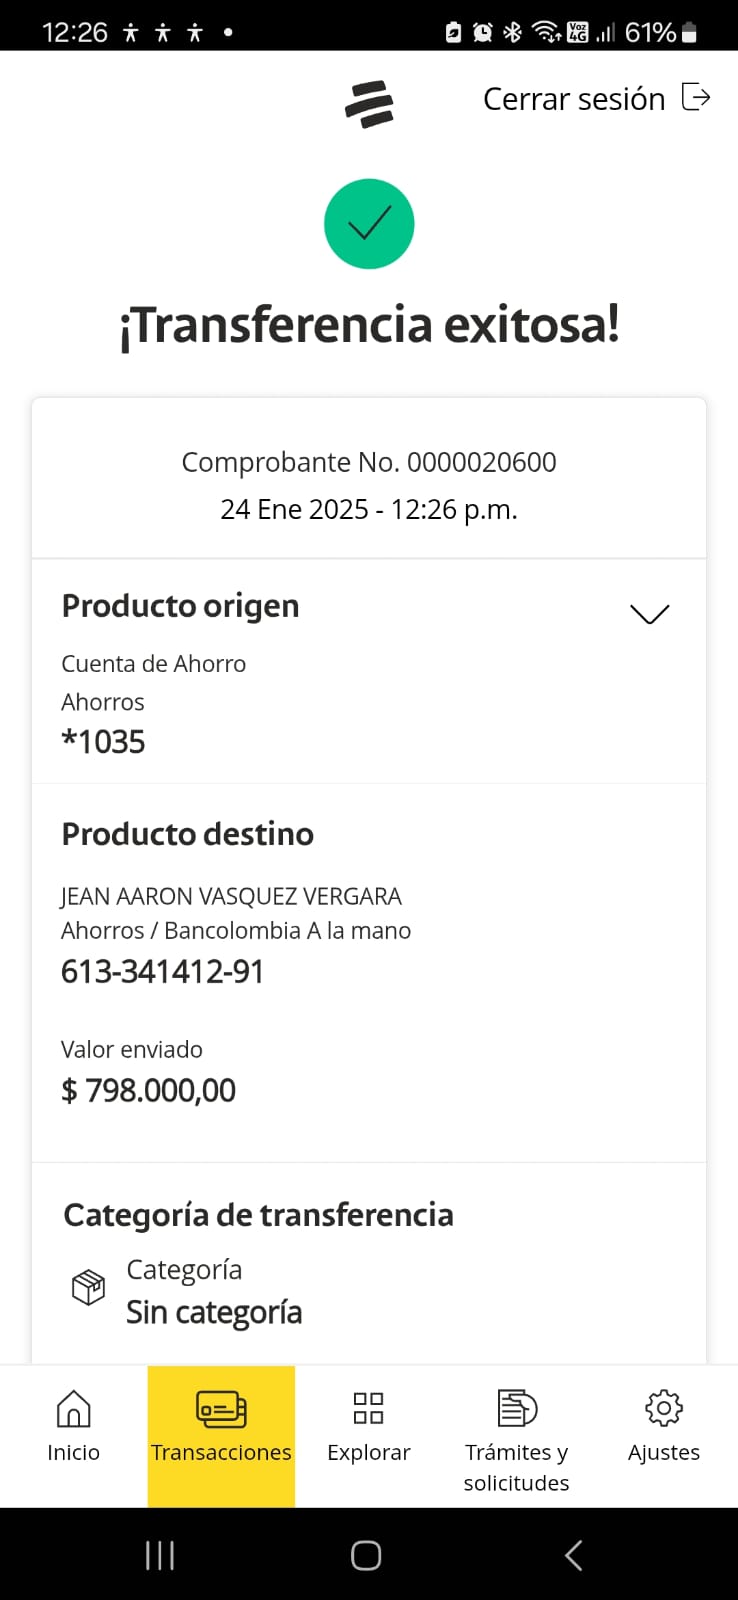Tap the Valor enviado amount $ 798.000,00
Viewport: 738px width, 1600px height.
149,1090
